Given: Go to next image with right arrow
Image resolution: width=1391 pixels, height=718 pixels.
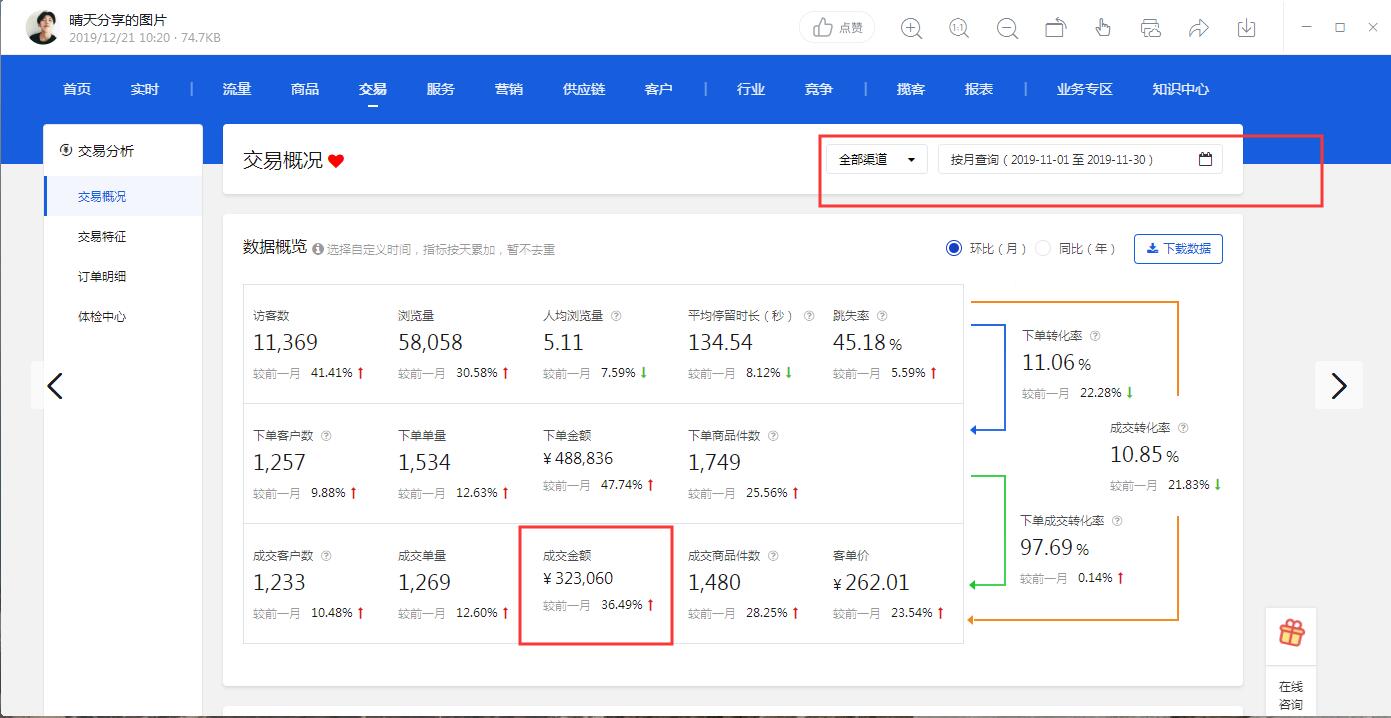Looking at the screenshot, I should pyautogui.click(x=1339, y=386).
